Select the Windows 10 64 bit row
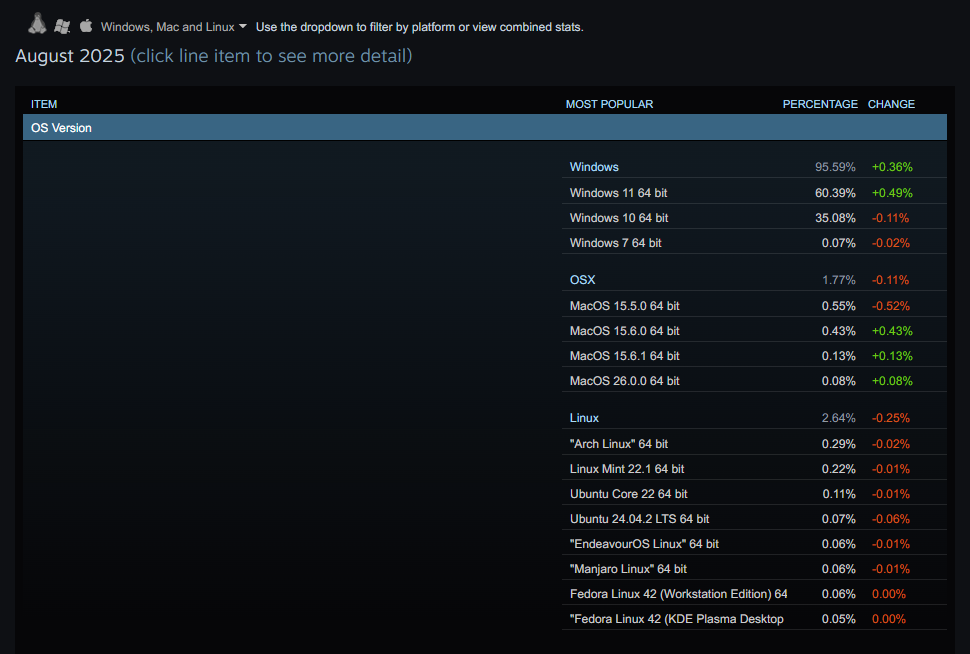 pyautogui.click(x=754, y=217)
